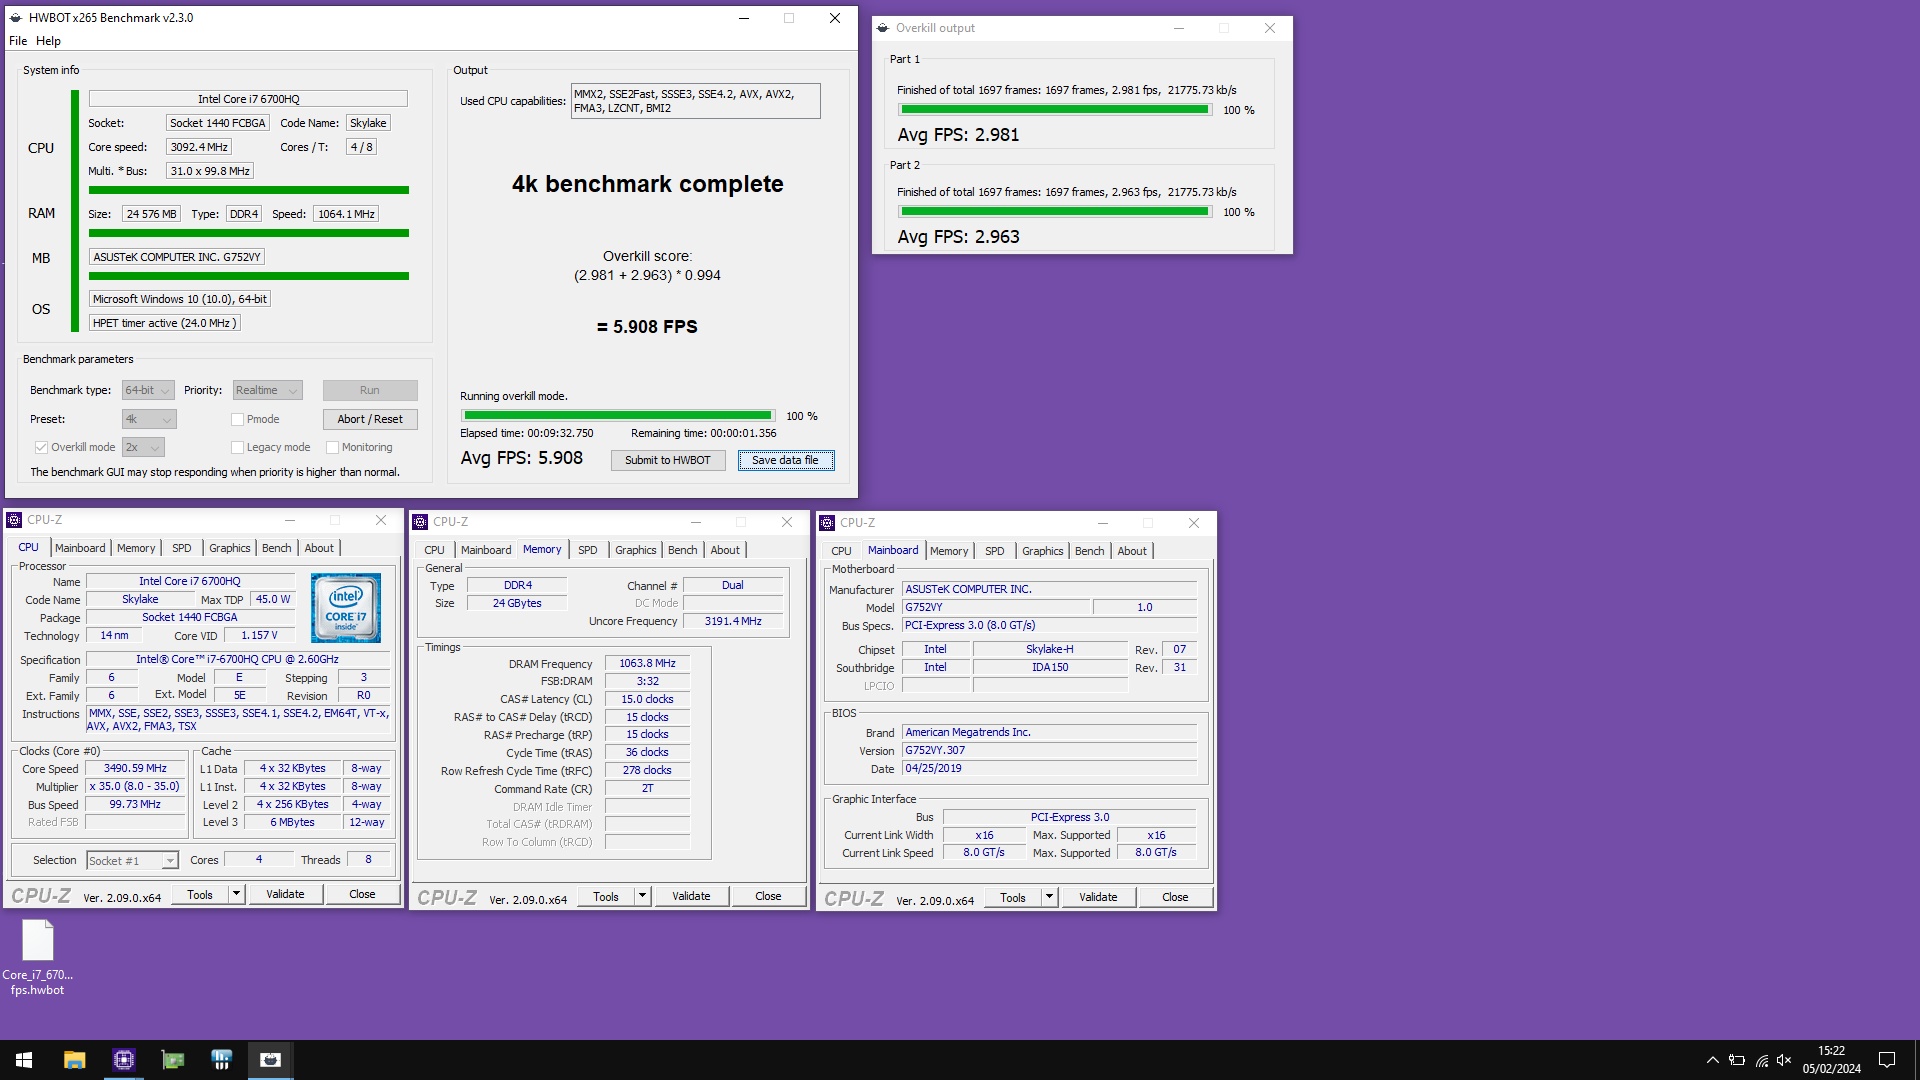Screen dimensions: 1920x1080
Task: Open the taskbar clock and date
Action: pos(1831,1060)
